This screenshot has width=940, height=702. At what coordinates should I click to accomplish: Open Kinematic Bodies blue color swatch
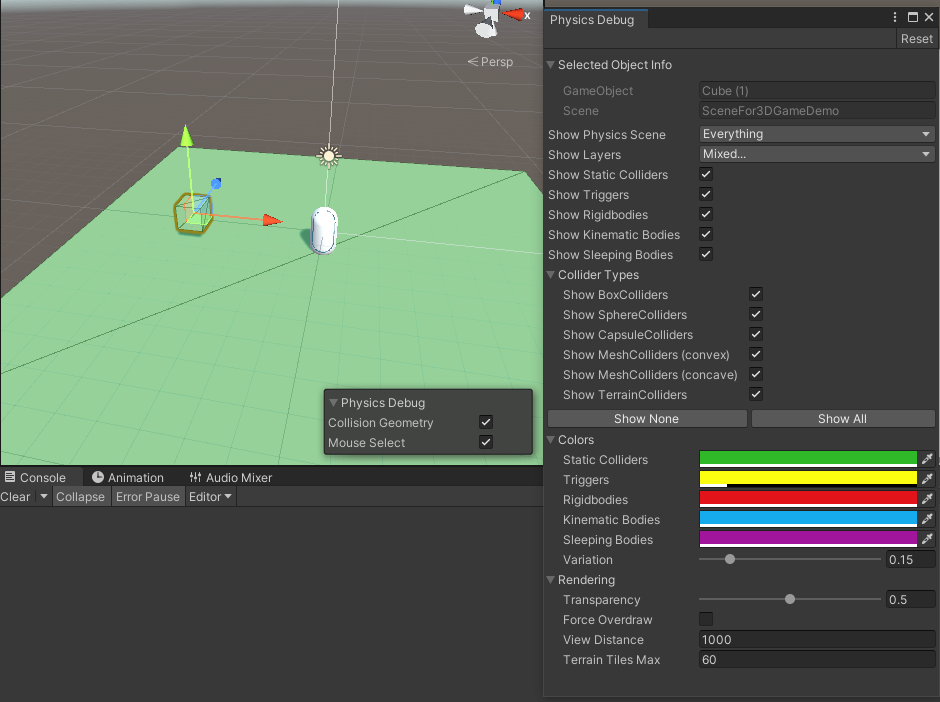pyautogui.click(x=808, y=519)
